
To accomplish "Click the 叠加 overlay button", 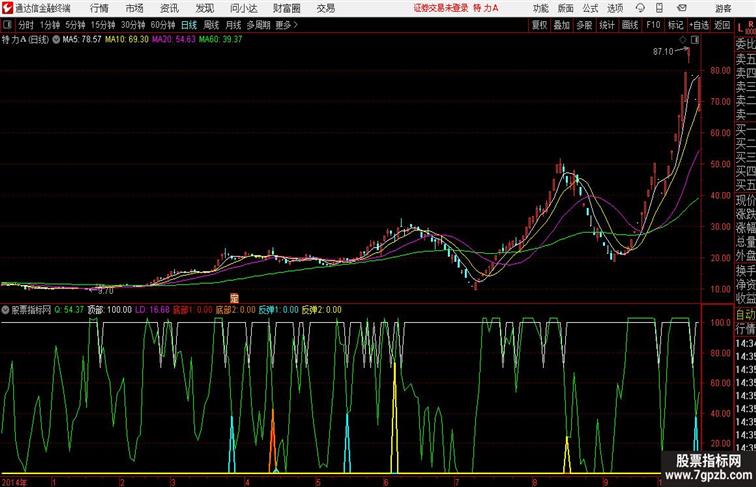I will (561, 25).
